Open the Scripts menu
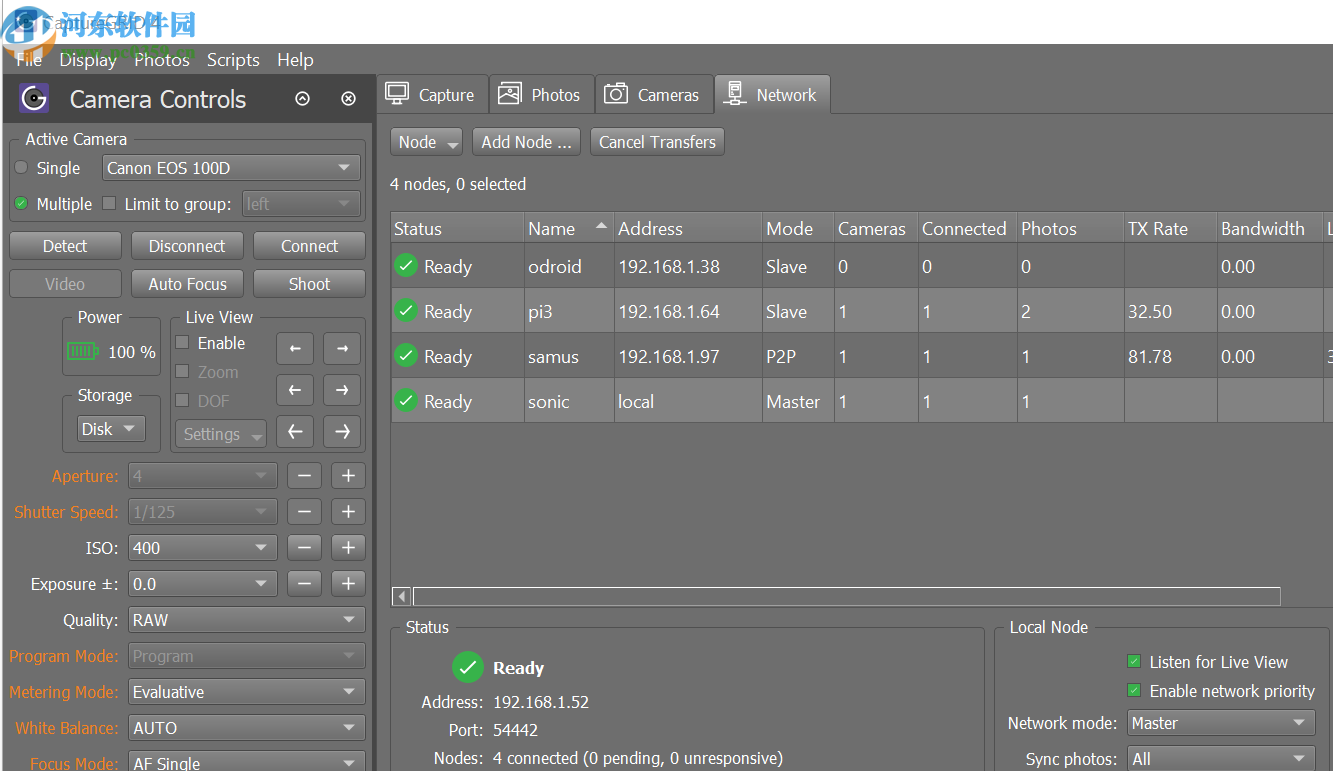 pyautogui.click(x=233, y=60)
